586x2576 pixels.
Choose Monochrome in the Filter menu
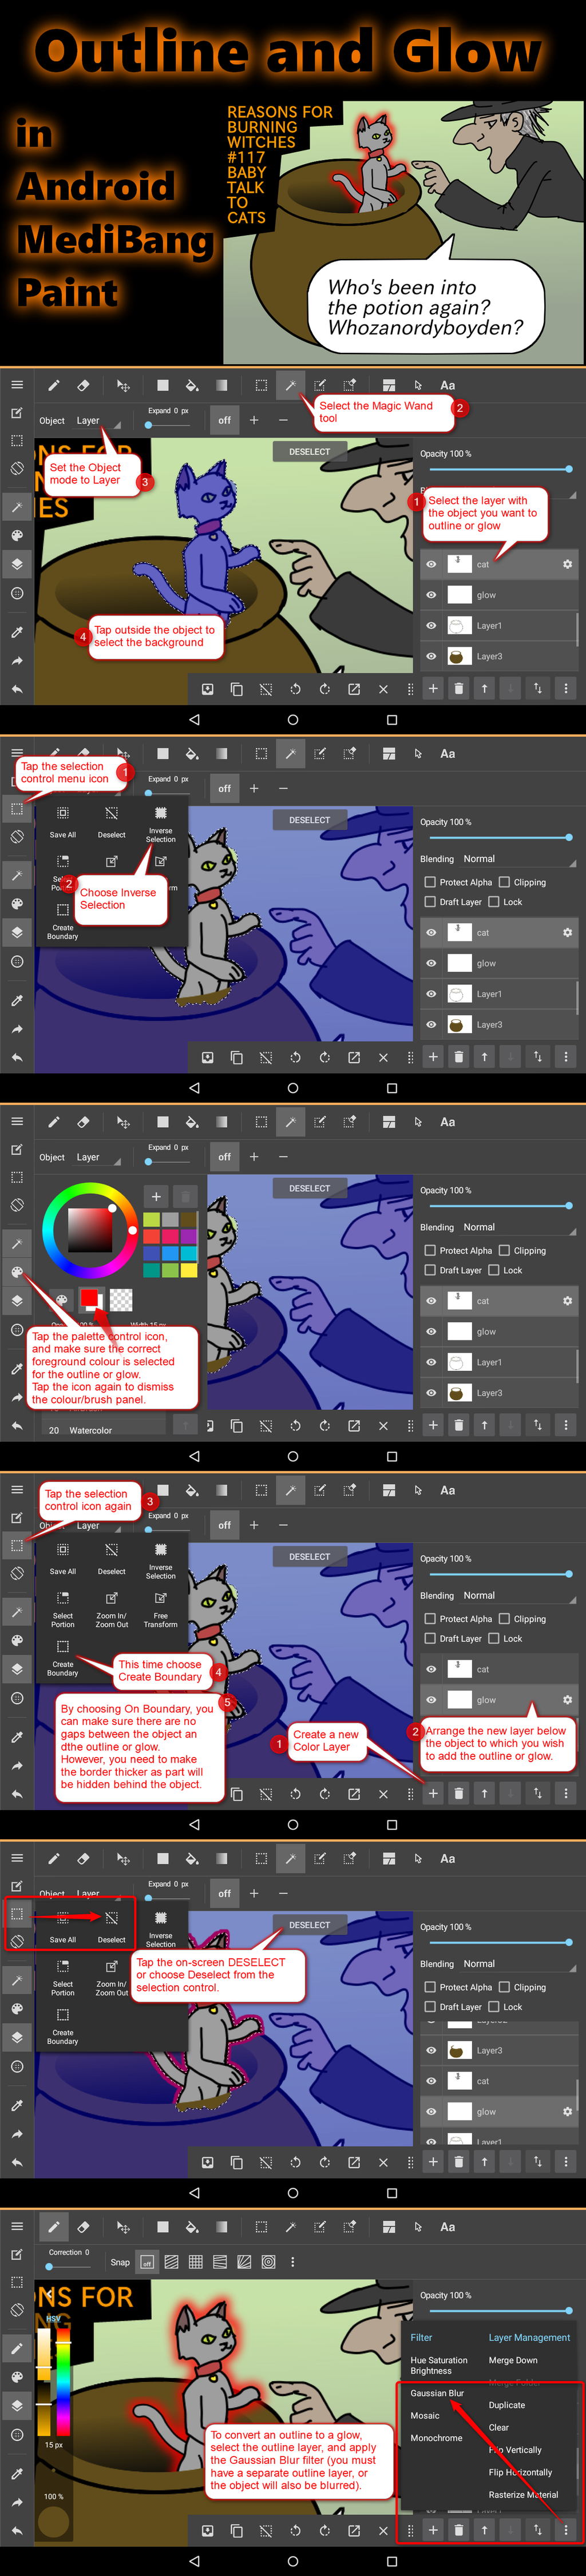(x=436, y=2438)
